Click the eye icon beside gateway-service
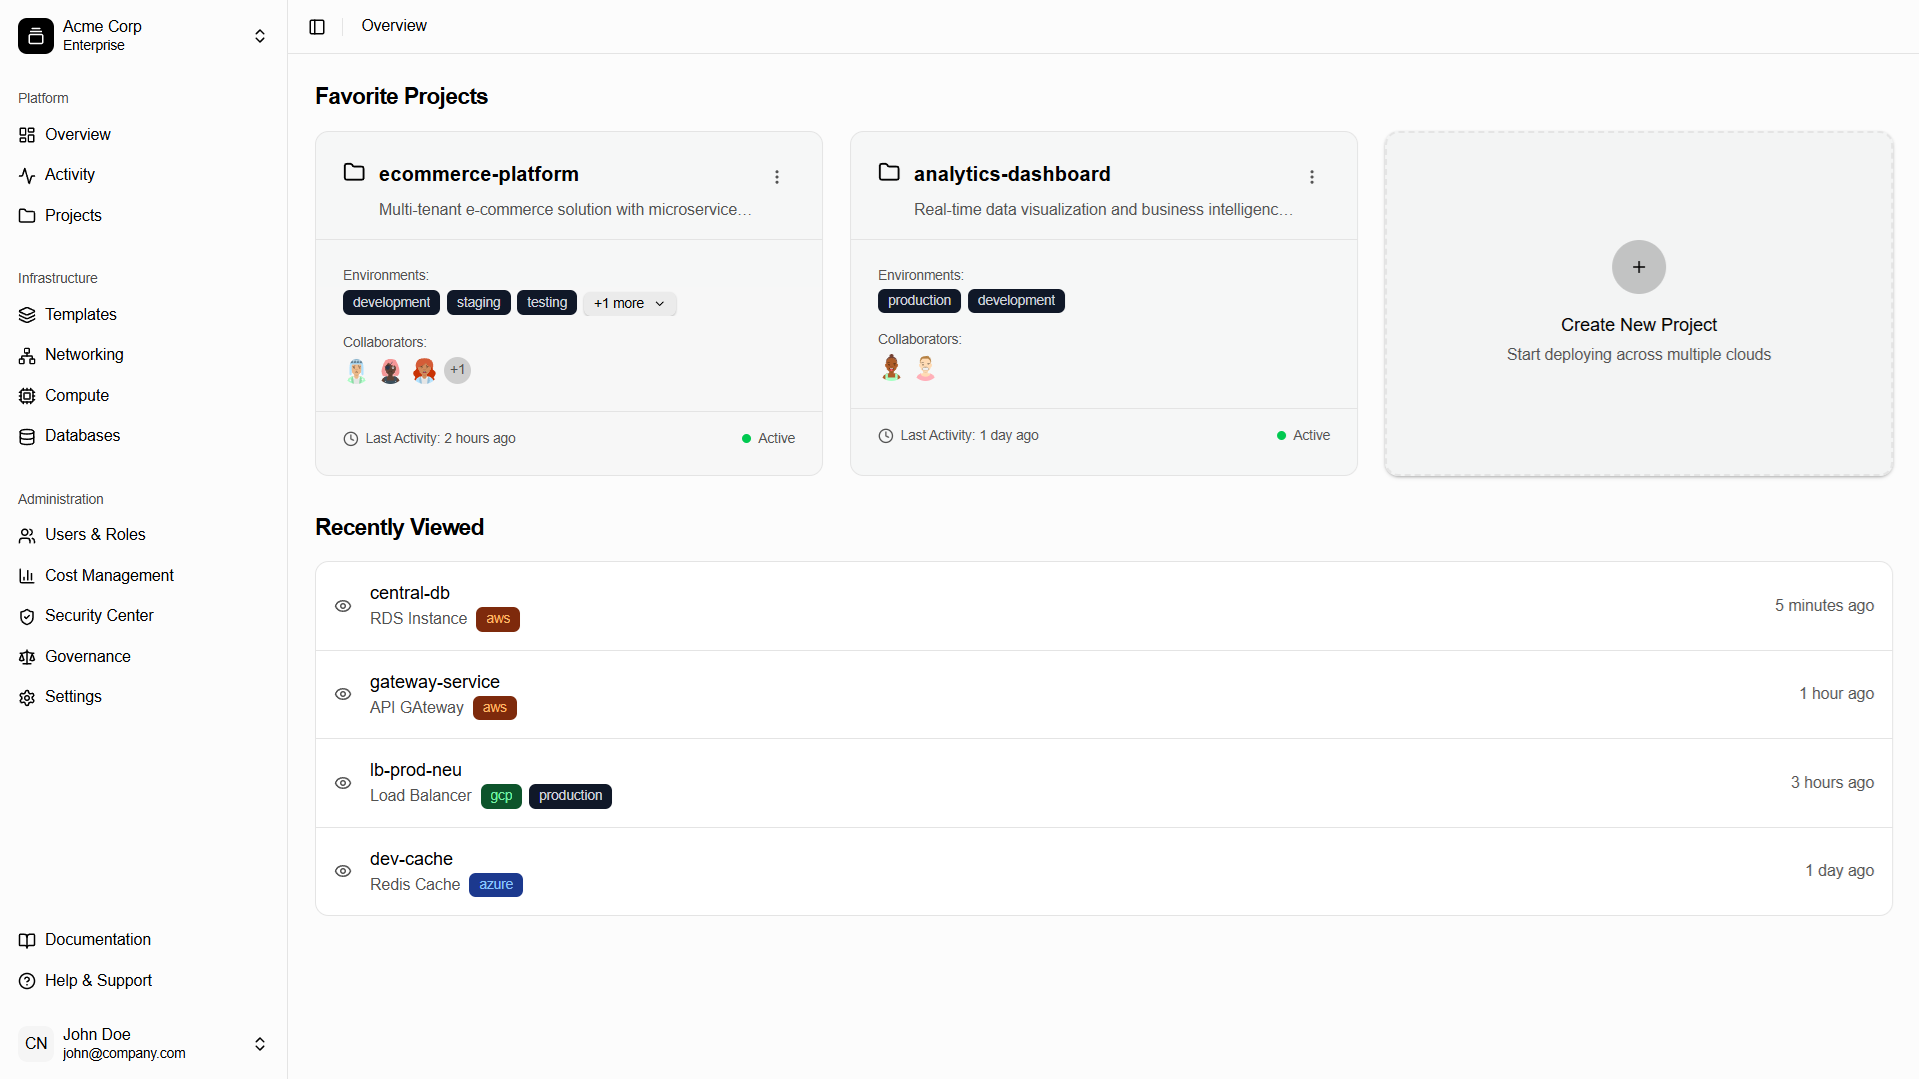The image size is (1919, 1079). point(343,694)
